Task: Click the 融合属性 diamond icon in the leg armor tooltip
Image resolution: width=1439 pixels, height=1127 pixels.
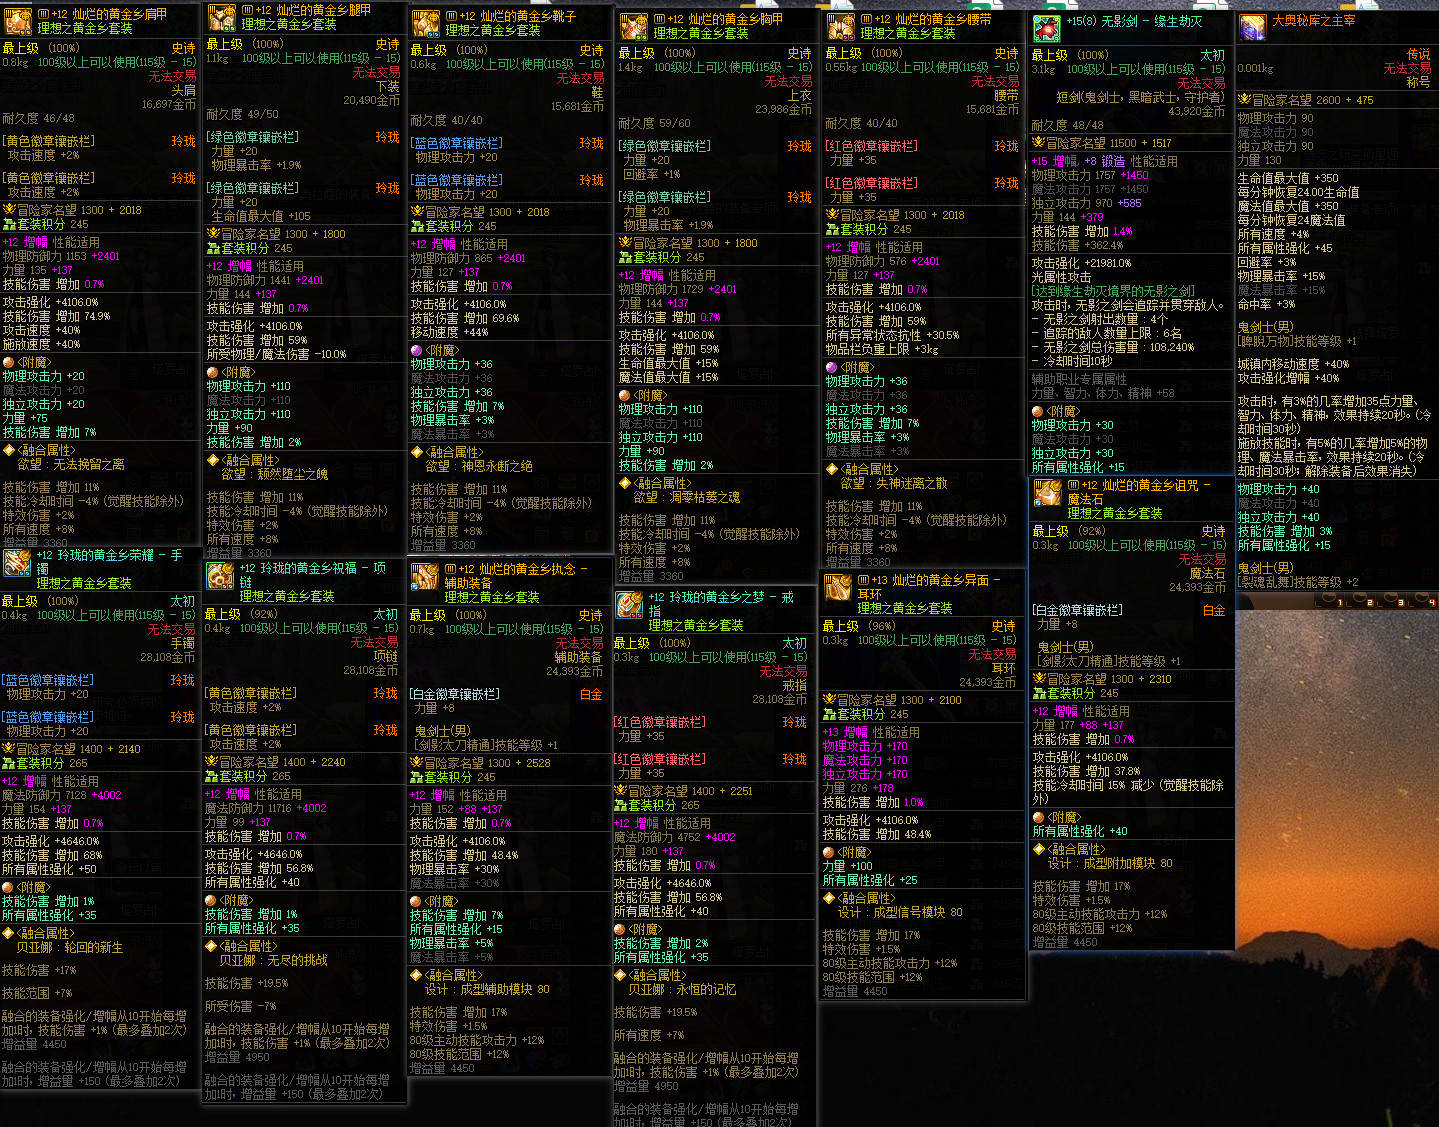Action: point(212,460)
